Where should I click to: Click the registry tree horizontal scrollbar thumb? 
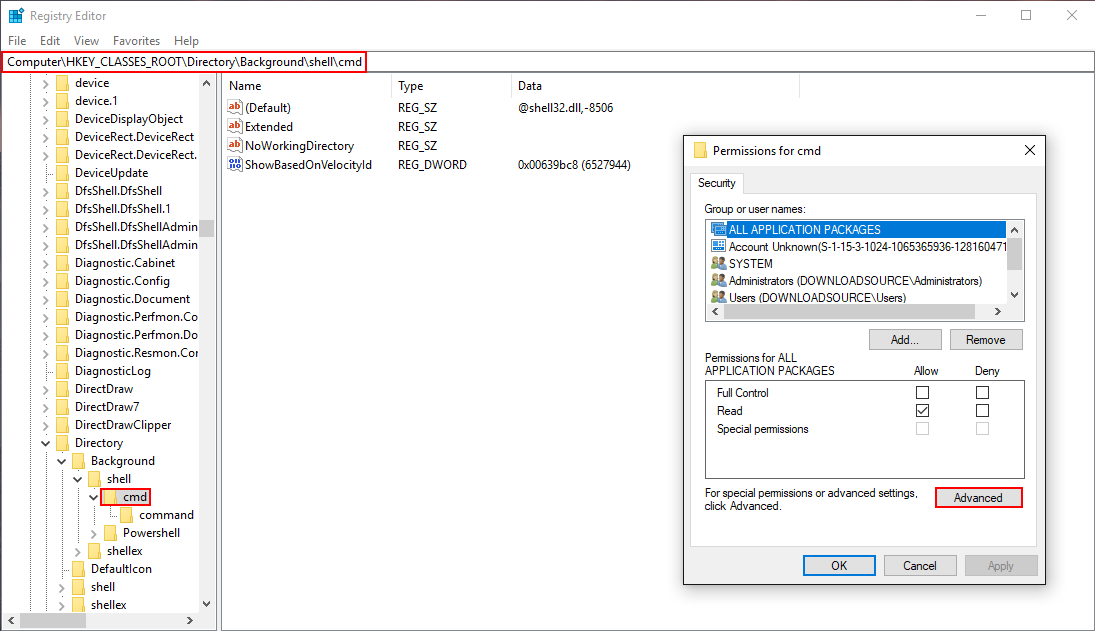click(x=53, y=620)
